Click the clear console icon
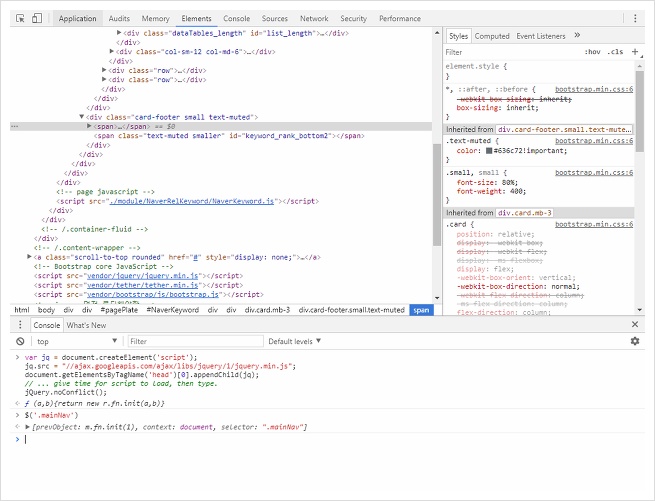Screen dimensions: 655x501 (x=20, y=341)
